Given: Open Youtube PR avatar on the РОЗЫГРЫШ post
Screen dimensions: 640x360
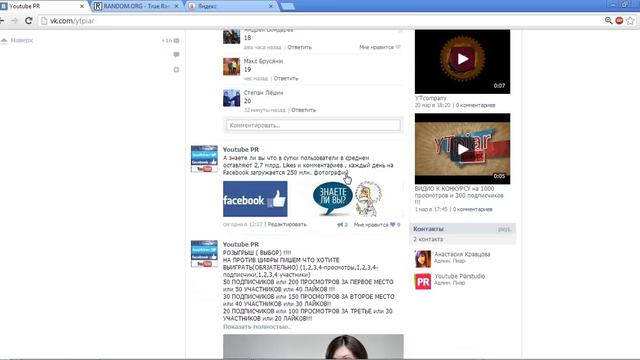Looking at the screenshot, I should tap(204, 253).
